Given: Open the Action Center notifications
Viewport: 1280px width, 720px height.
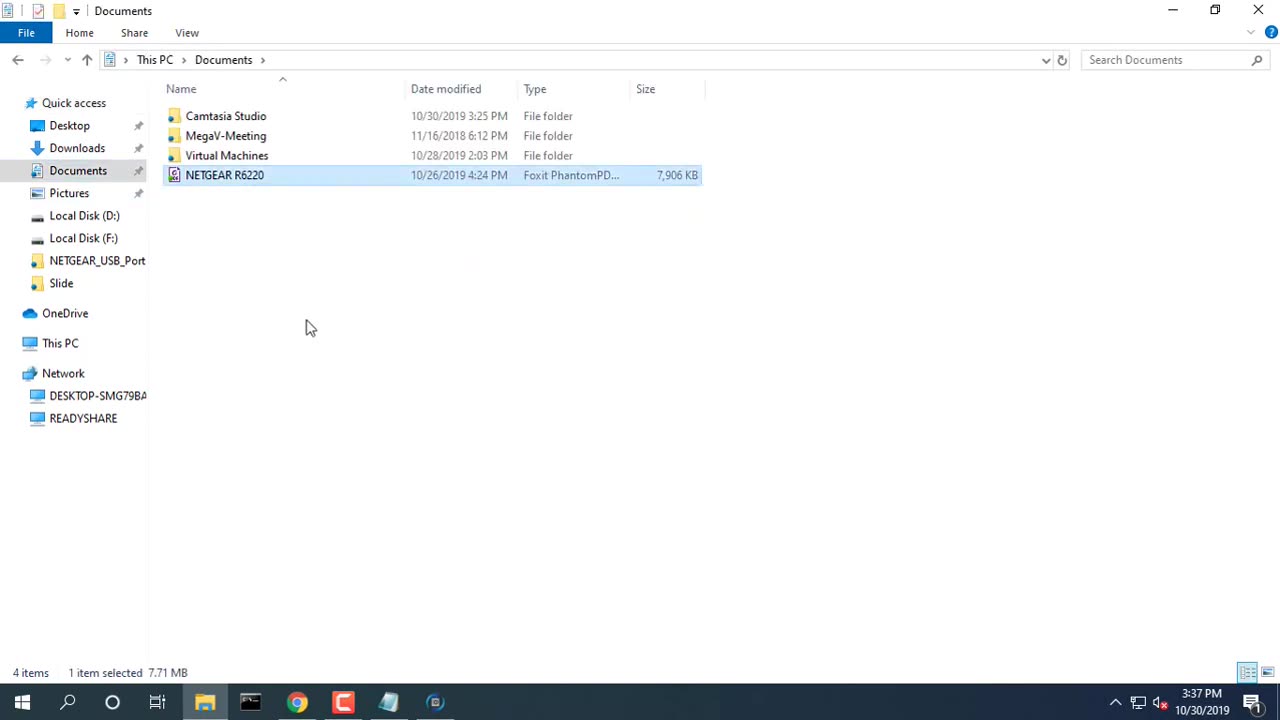Looking at the screenshot, I should (1254, 702).
